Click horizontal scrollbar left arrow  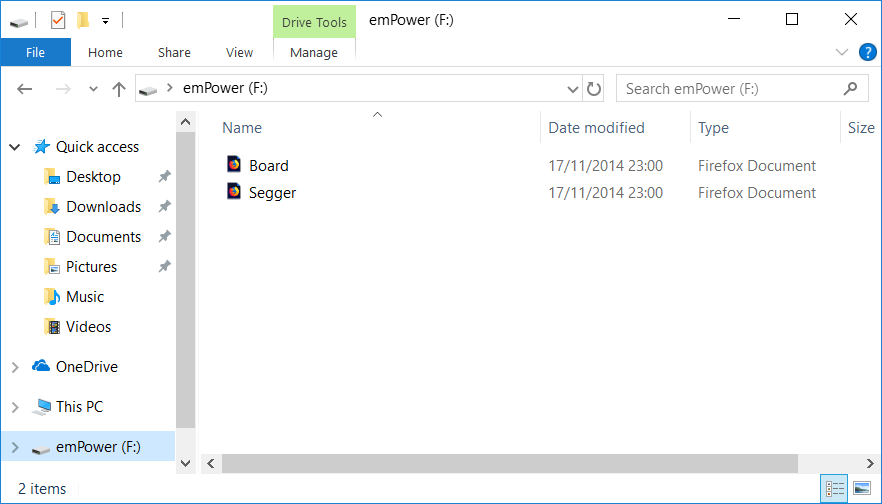tap(211, 464)
